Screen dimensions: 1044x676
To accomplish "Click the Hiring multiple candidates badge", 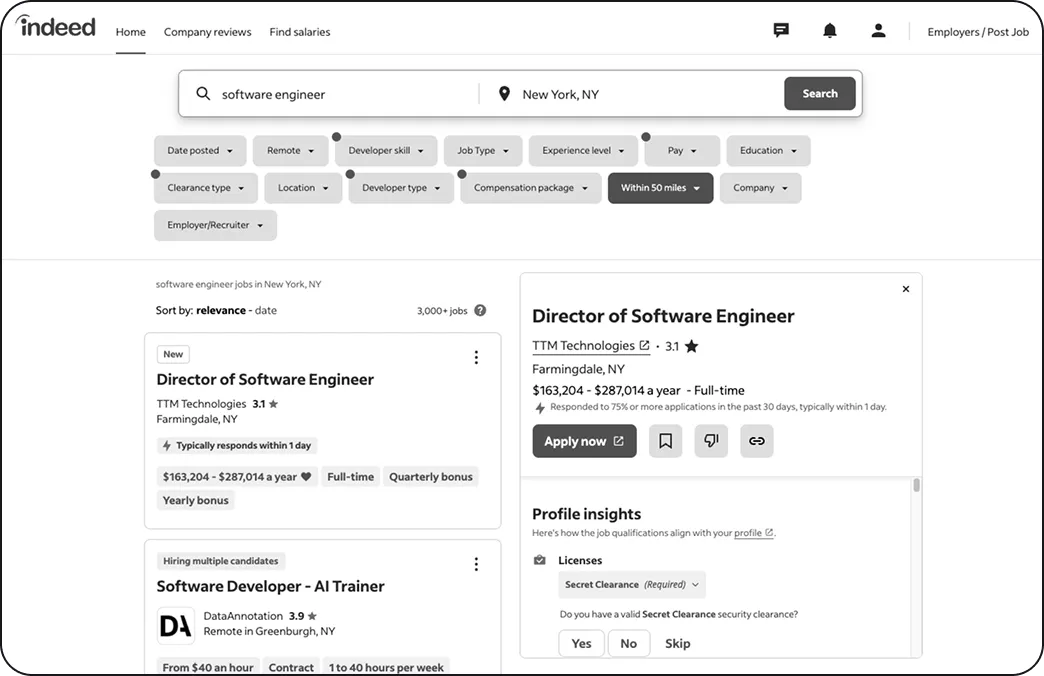I will click(x=221, y=561).
